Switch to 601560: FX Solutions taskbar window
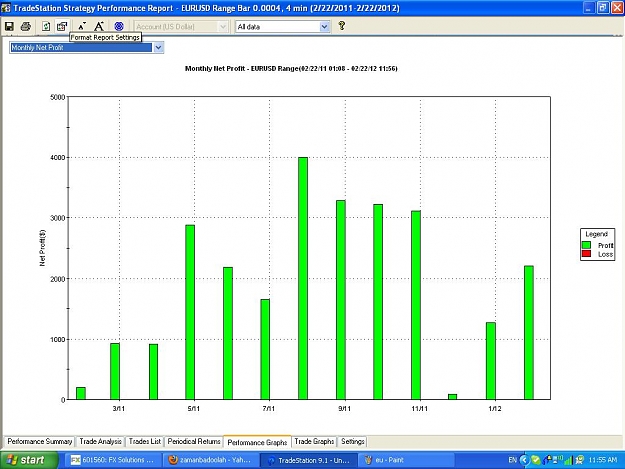 point(114,460)
